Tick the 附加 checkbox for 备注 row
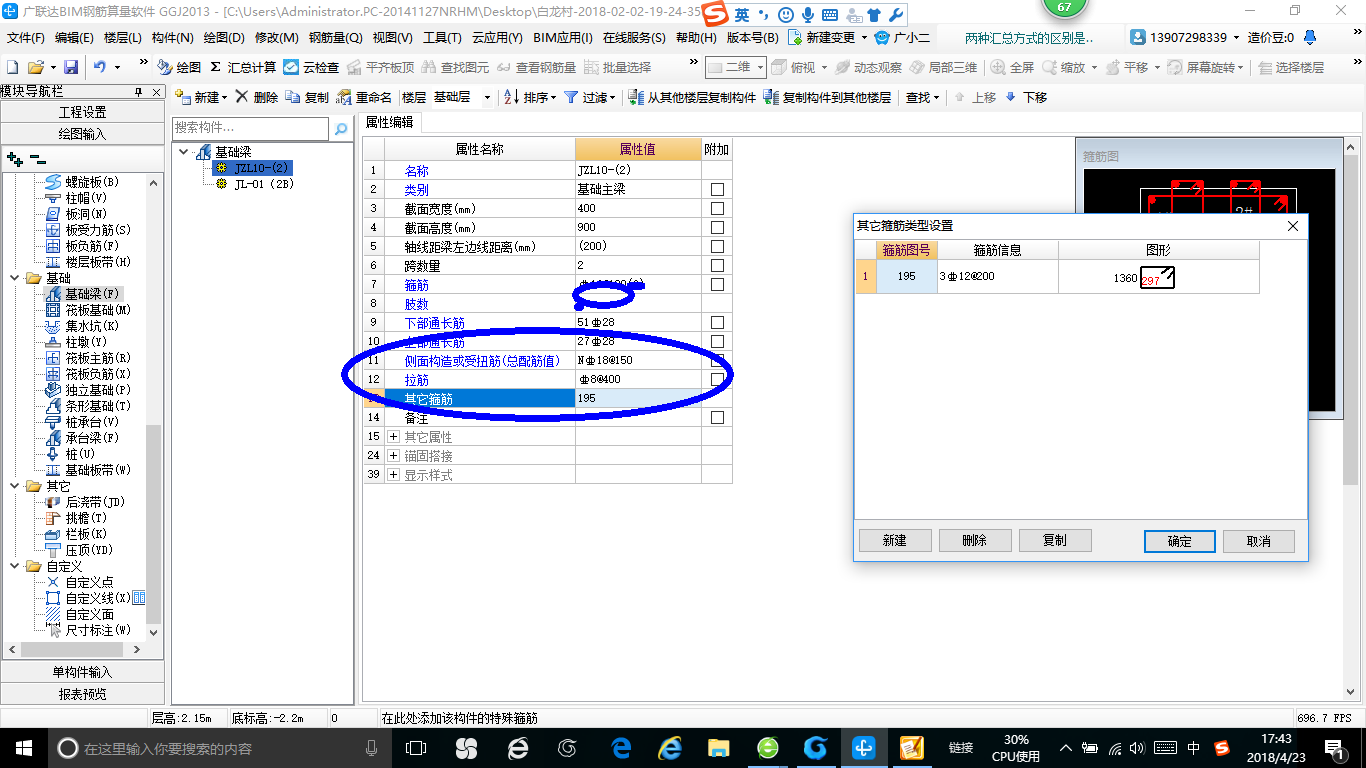Screen dimensions: 1366x768 click(x=717, y=417)
